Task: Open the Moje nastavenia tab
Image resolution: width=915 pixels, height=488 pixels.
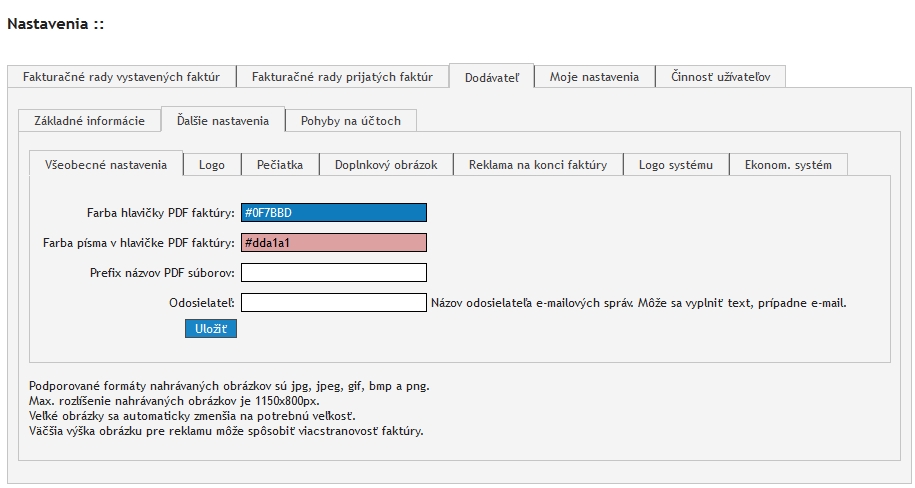Action: pyautogui.click(x=594, y=77)
